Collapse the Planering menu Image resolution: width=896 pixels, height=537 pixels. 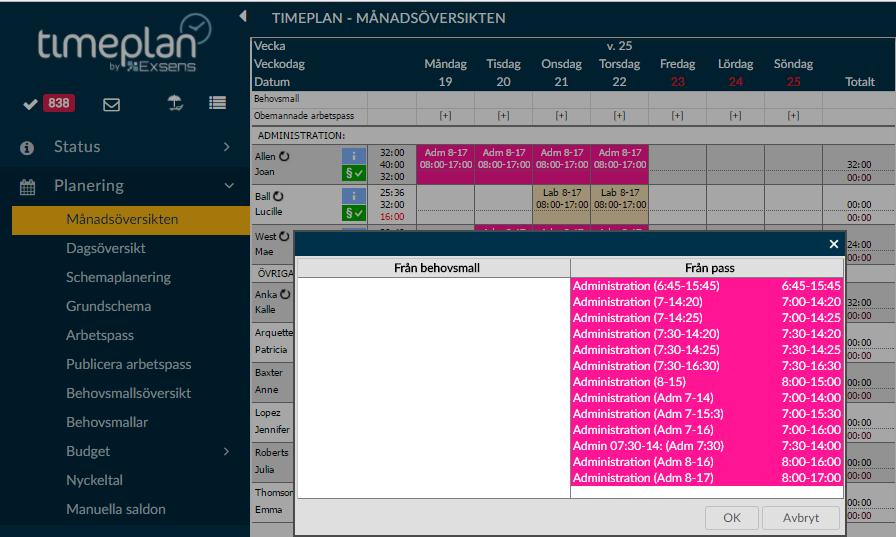[x=229, y=186]
